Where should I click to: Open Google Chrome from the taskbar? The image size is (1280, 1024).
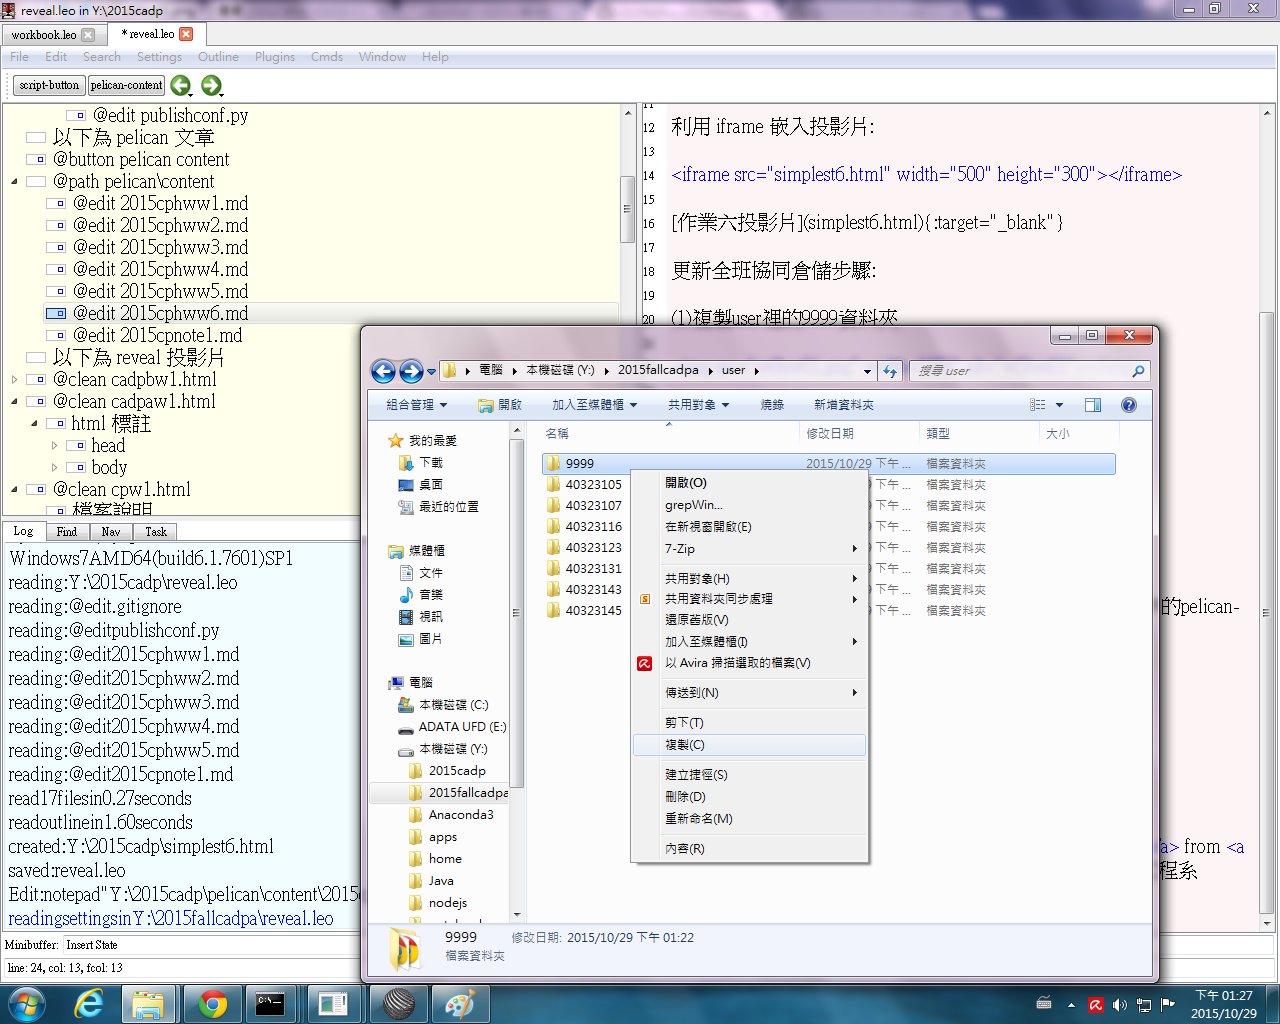click(x=212, y=1003)
